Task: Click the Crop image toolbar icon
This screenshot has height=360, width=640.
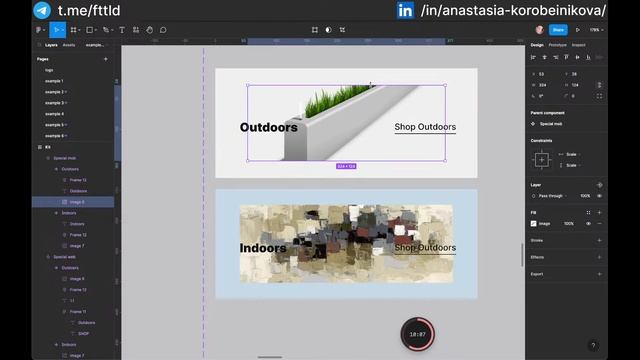Action: point(342,30)
